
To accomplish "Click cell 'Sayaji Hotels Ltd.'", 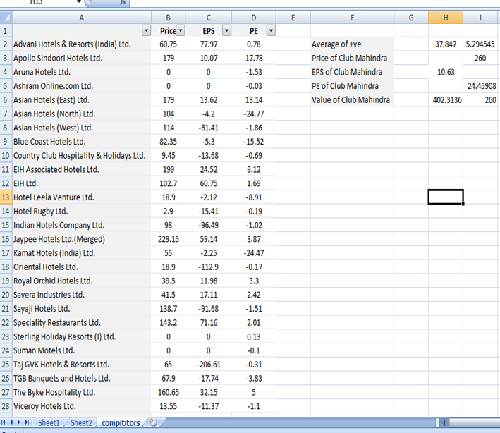I will [82, 309].
